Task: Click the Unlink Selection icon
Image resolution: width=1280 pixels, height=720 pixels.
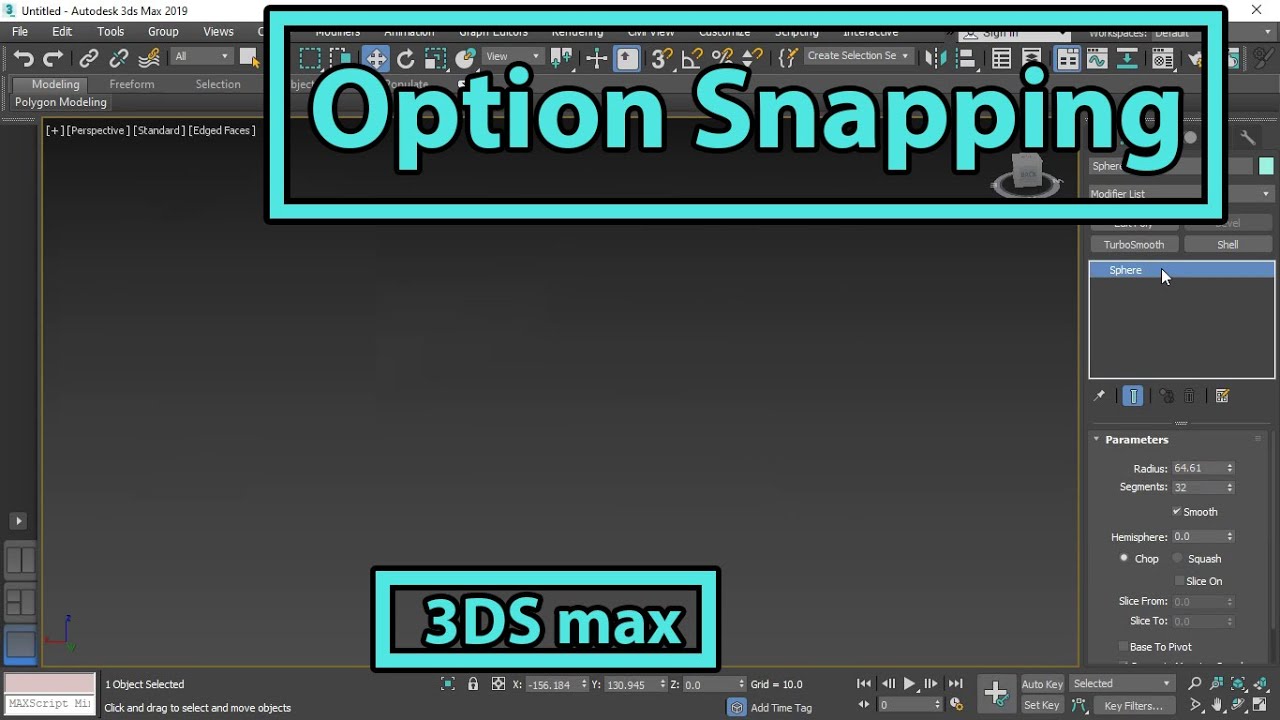Action: coord(119,58)
